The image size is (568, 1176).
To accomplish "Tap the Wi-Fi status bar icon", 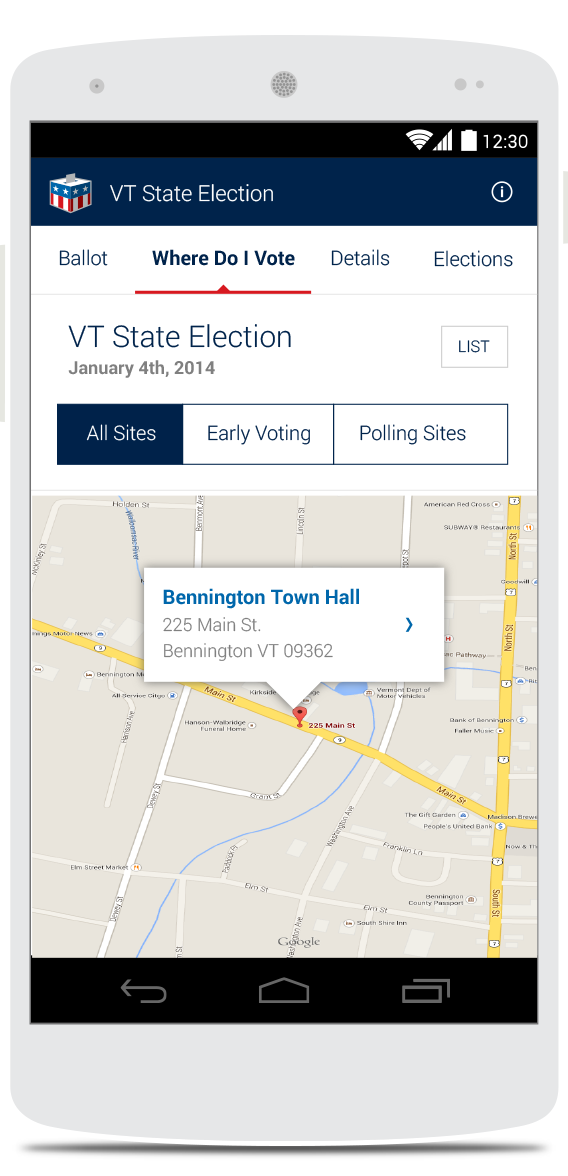I will (419, 140).
